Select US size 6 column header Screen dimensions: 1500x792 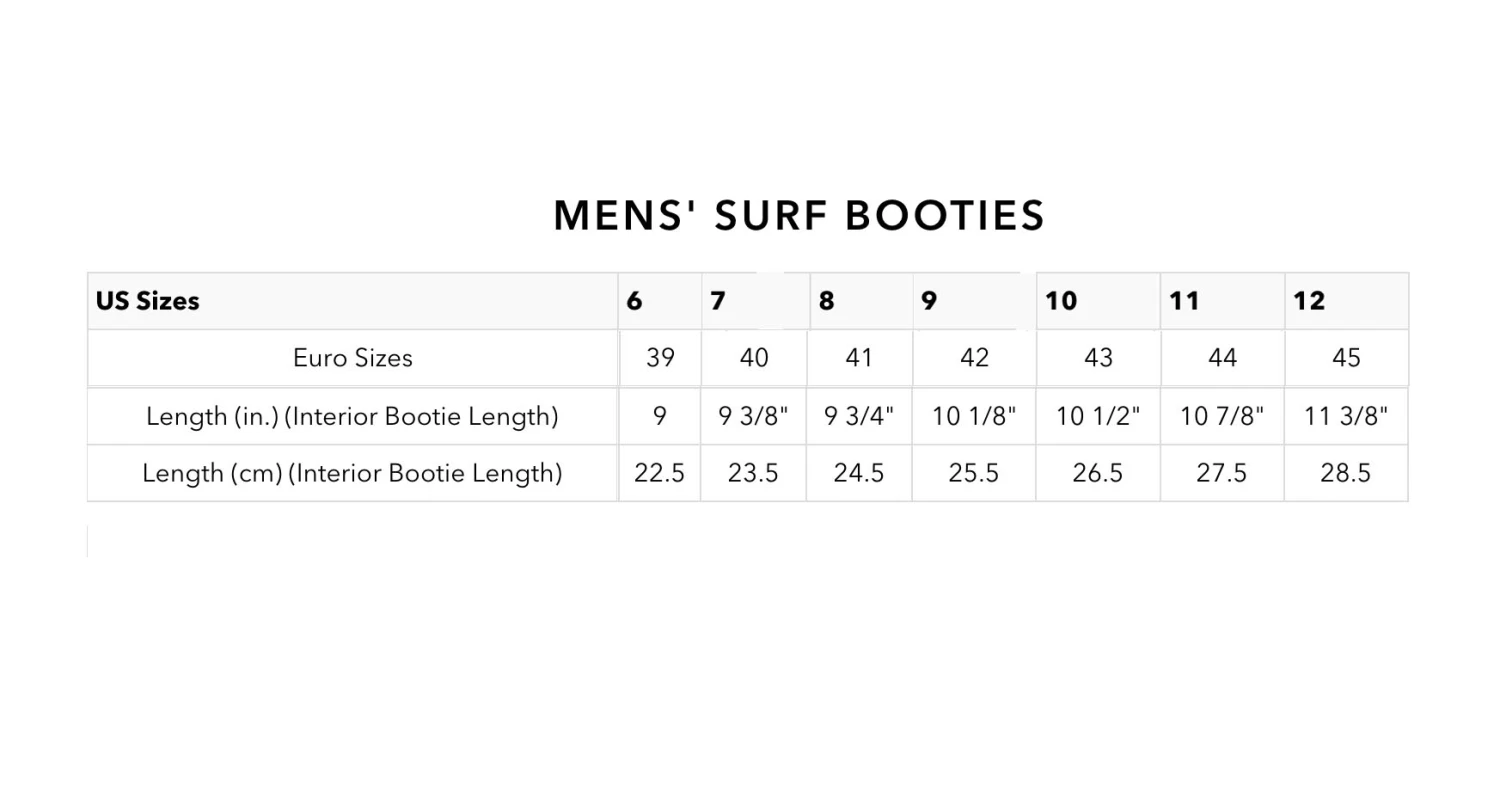[x=635, y=301]
